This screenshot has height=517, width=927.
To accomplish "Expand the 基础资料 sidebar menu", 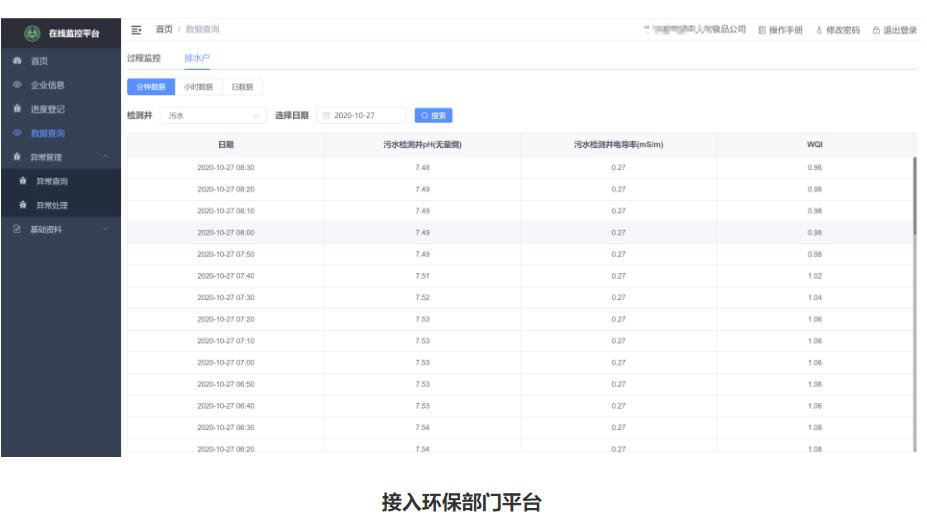I will click(105, 230).
